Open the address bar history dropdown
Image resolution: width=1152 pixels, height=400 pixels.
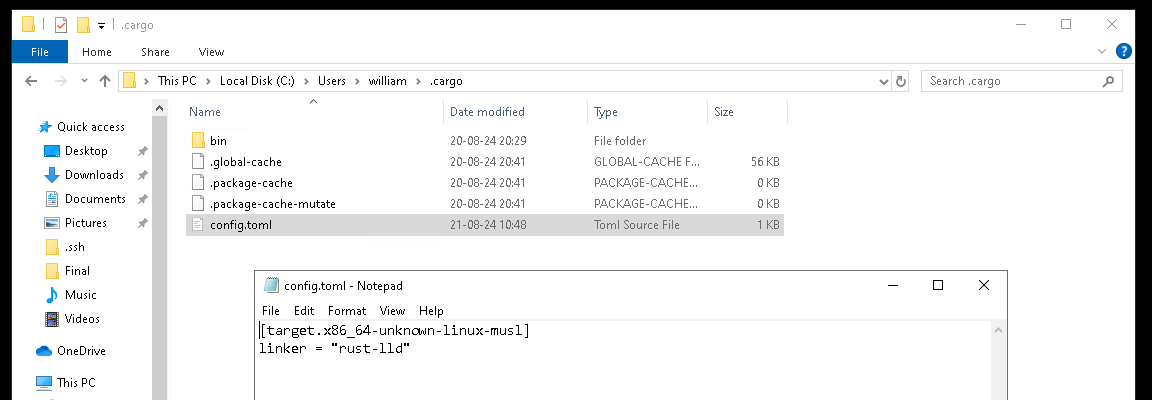(x=883, y=81)
